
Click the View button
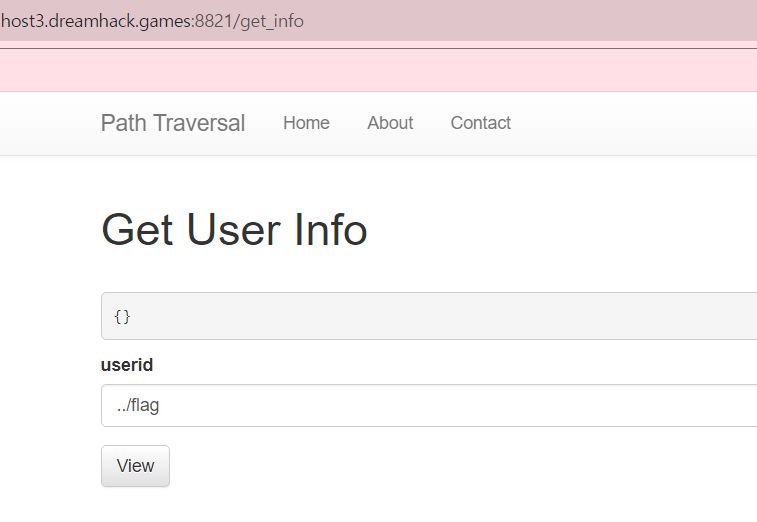click(135, 466)
